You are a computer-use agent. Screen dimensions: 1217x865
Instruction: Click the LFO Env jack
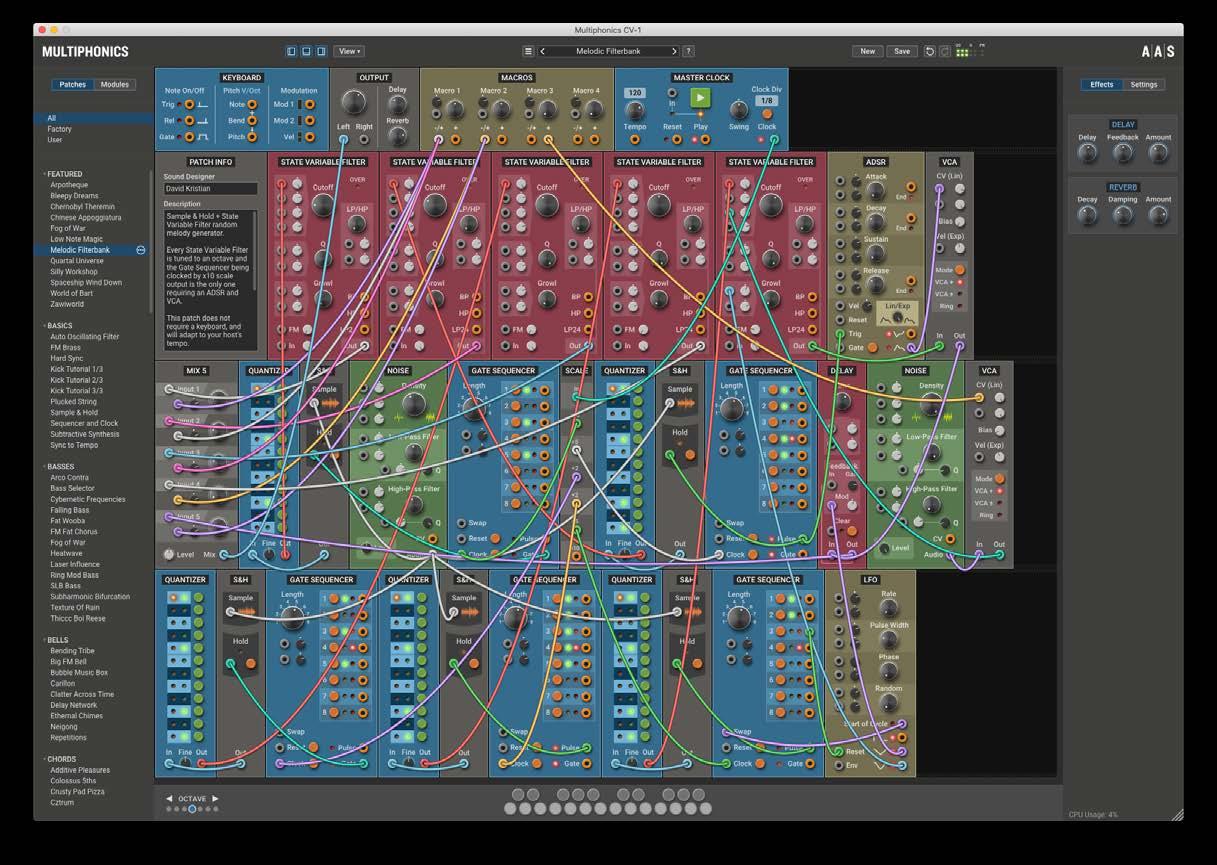839,765
